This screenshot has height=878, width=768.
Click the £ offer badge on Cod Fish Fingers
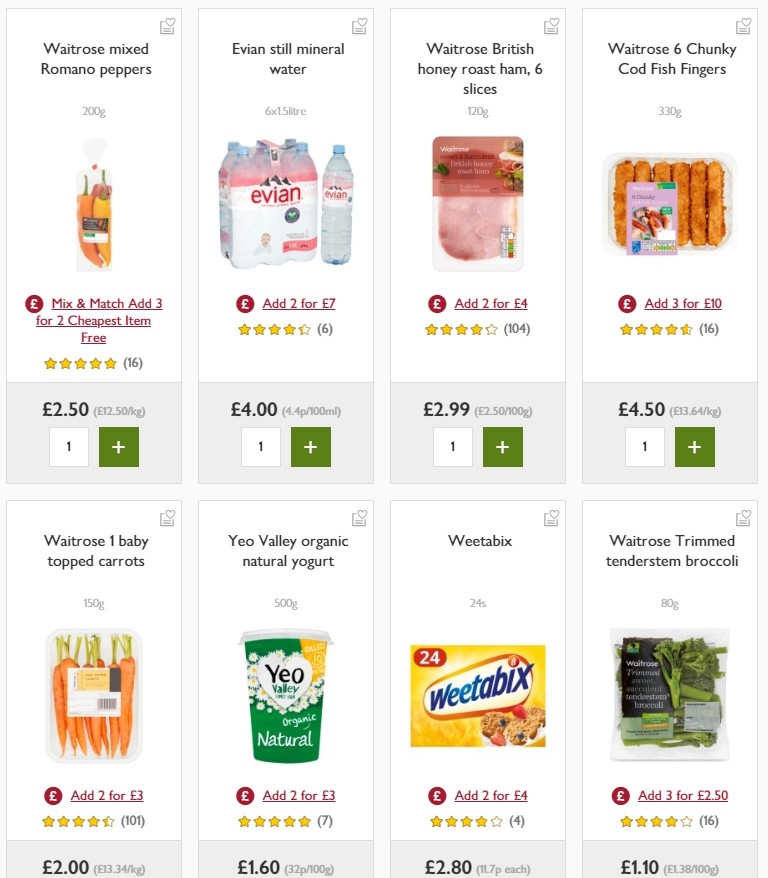pos(627,303)
